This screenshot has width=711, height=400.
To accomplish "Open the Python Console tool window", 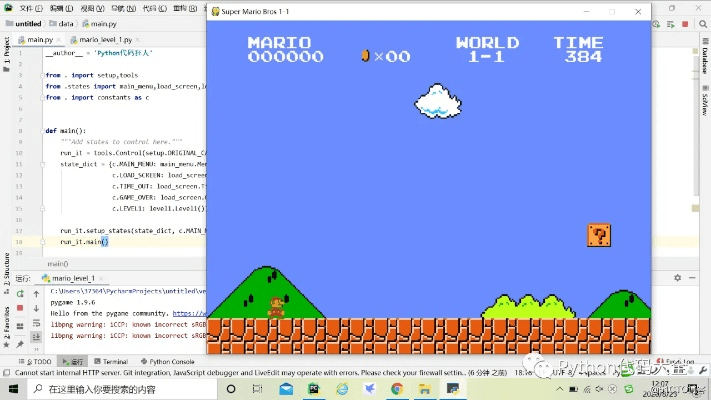I will [171, 361].
